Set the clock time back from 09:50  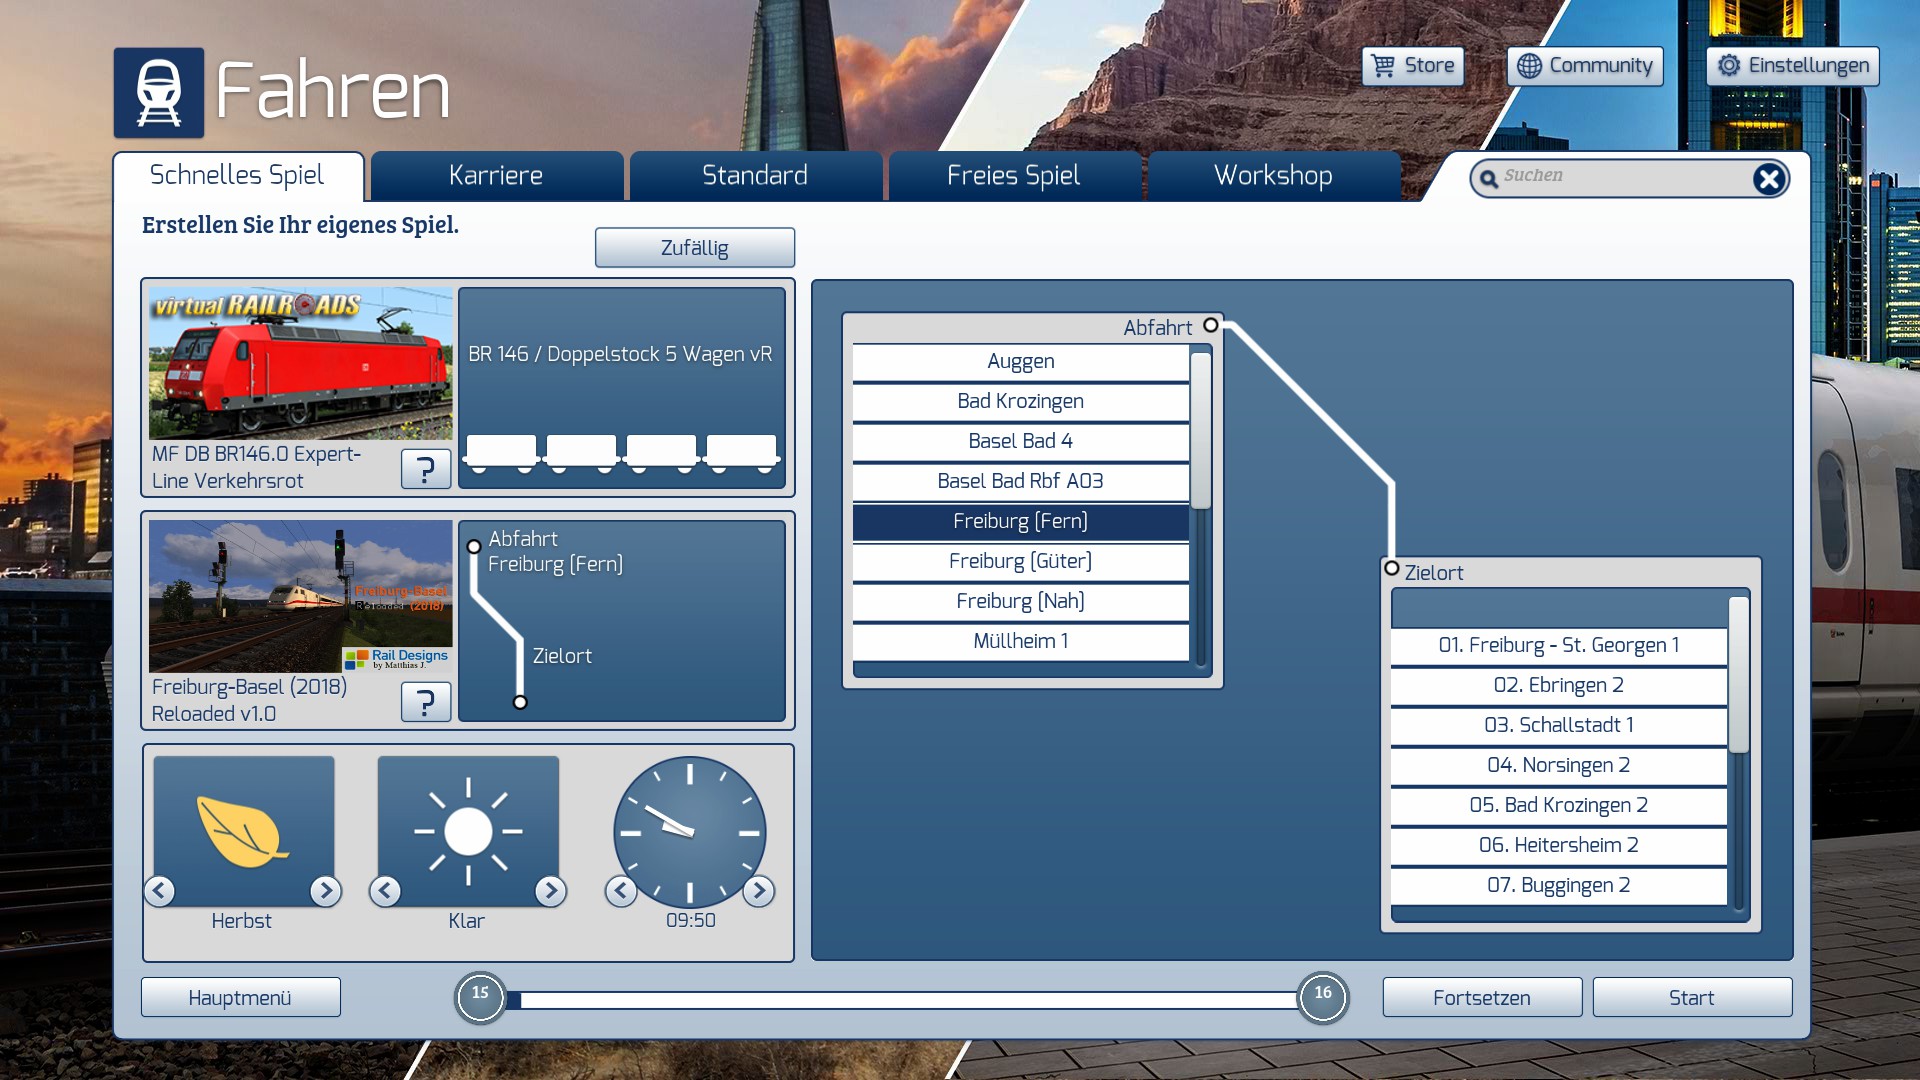(x=621, y=890)
